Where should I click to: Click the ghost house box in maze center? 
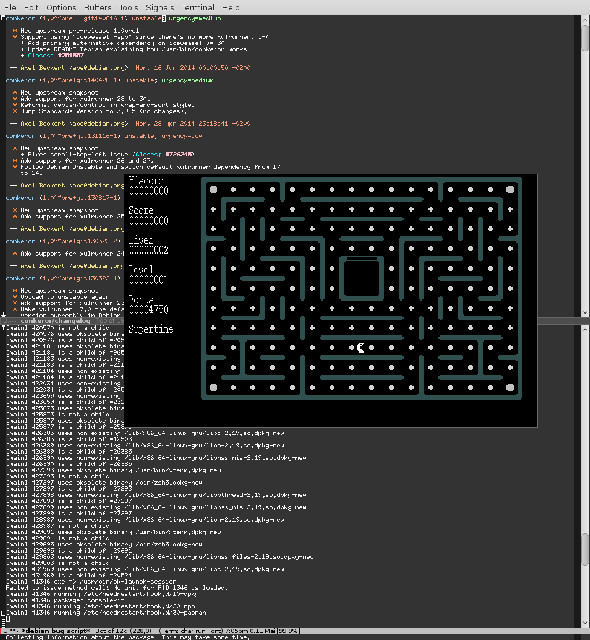coord(362,278)
